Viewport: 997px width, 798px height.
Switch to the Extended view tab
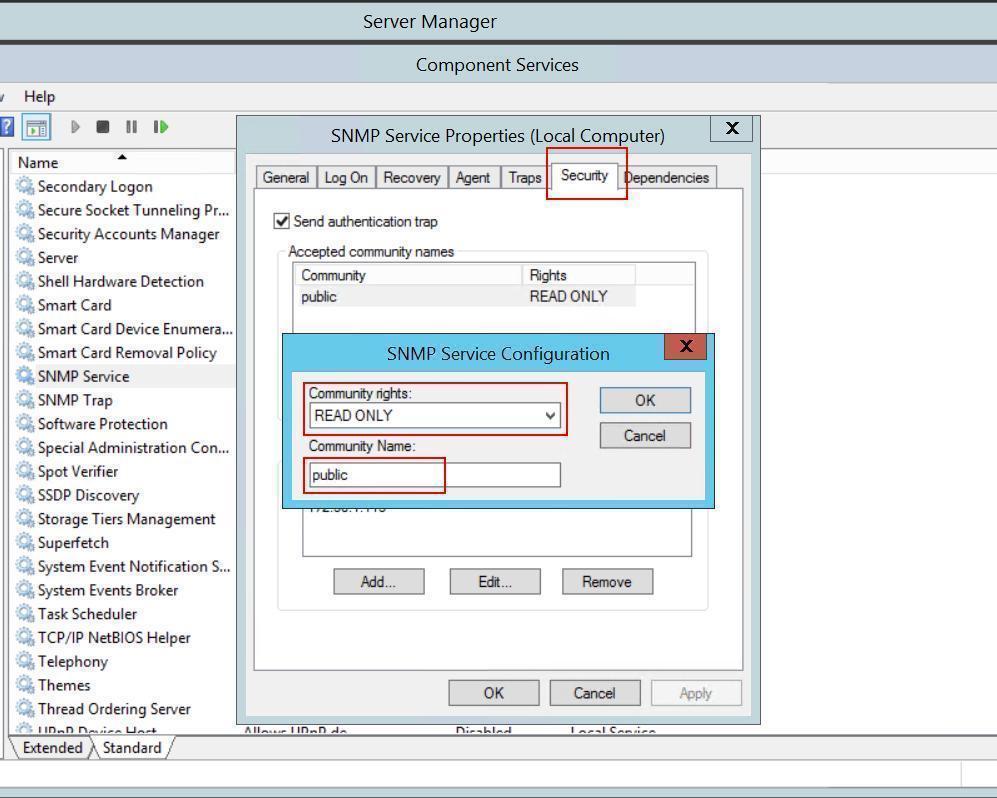[52, 748]
